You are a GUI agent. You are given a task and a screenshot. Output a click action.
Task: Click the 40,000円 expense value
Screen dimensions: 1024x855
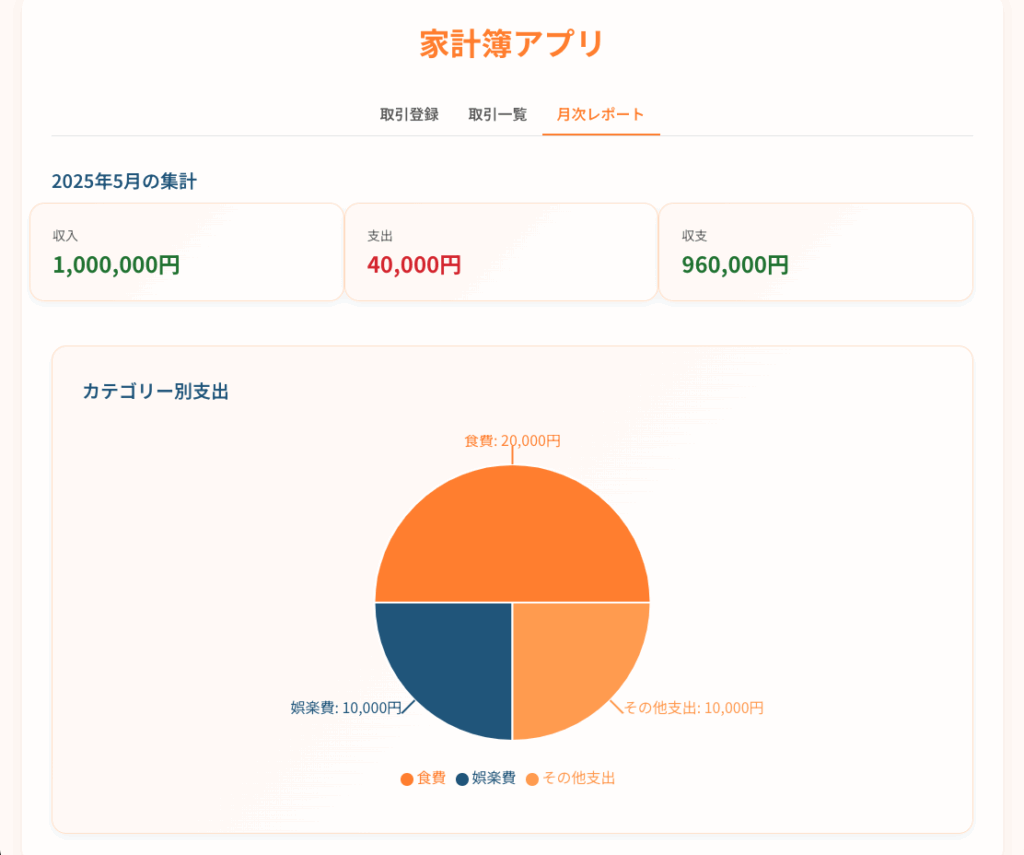pos(414,265)
